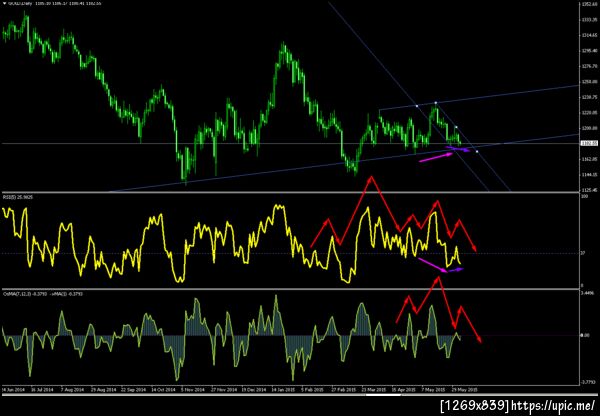Click the 0.00 zero level label on the OsMA scale
Image resolution: width=600 pixels, height=416 pixels.
pyautogui.click(x=585, y=335)
